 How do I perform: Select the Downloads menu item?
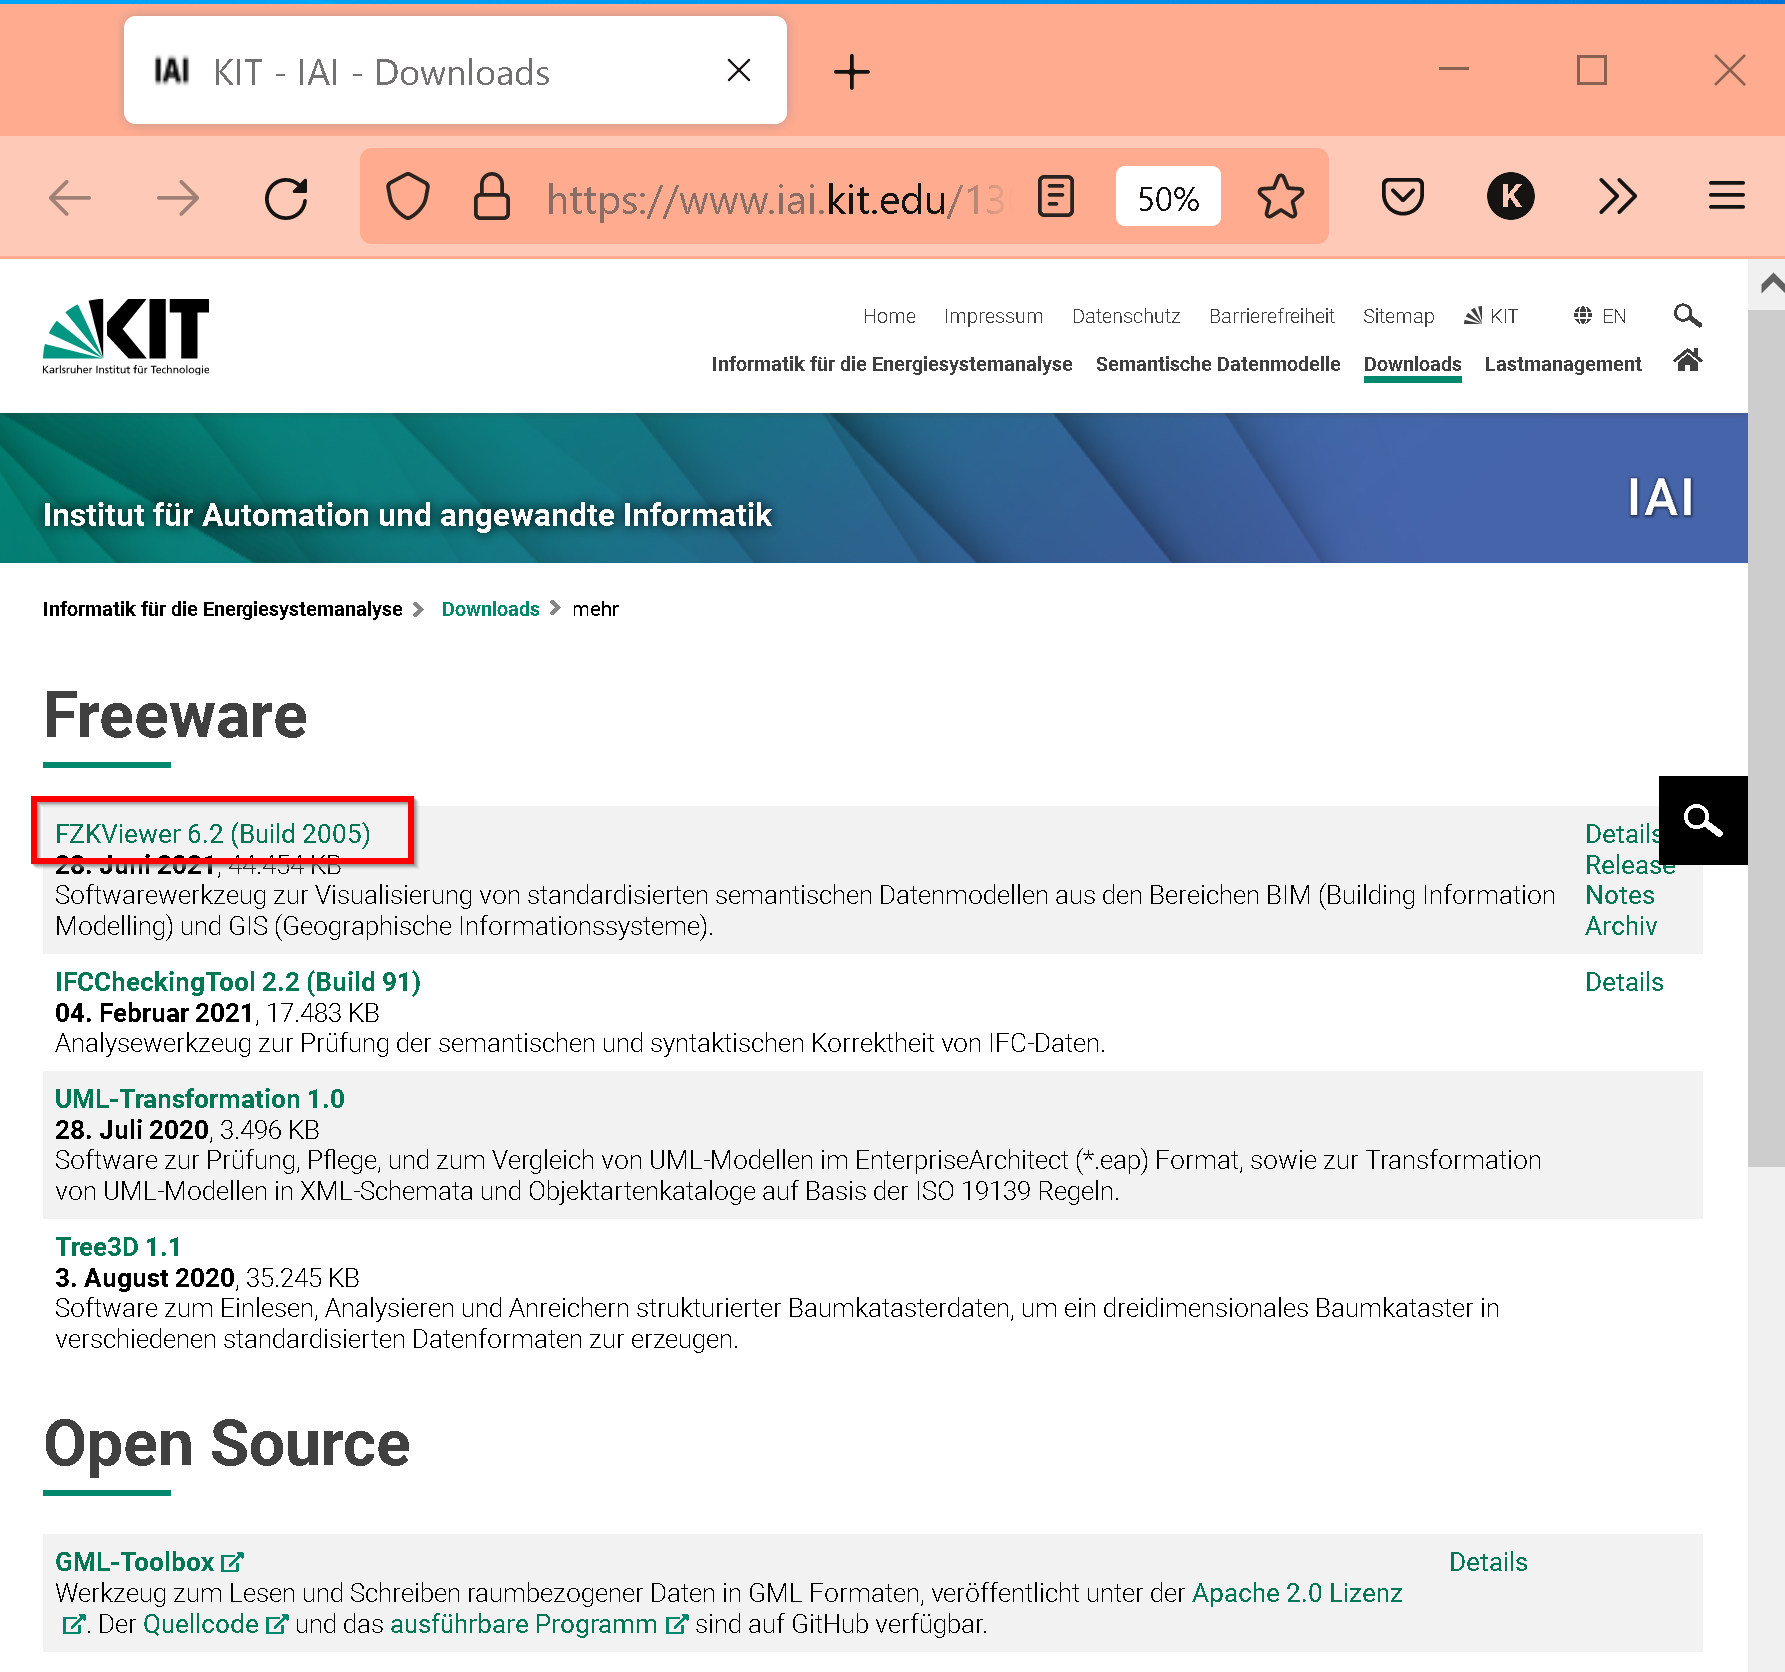click(x=1412, y=364)
